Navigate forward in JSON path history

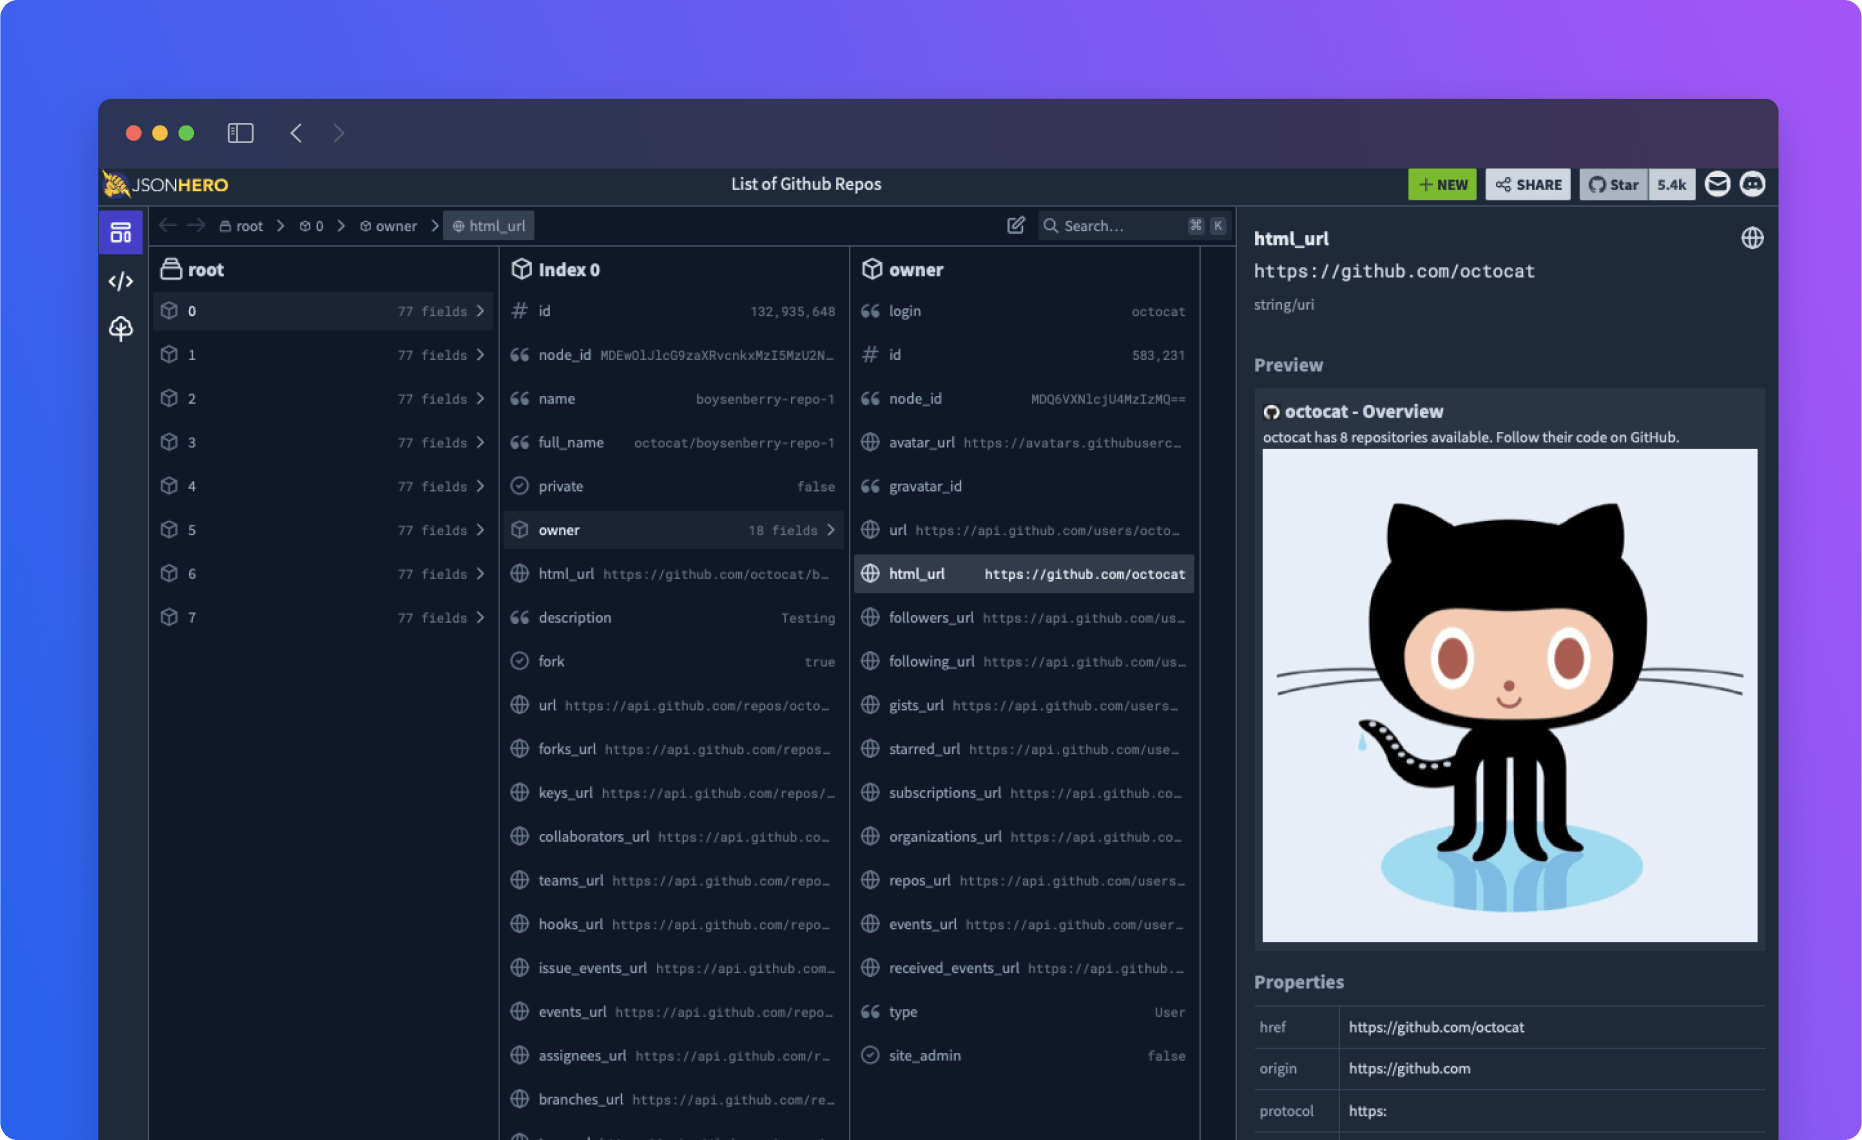(196, 226)
